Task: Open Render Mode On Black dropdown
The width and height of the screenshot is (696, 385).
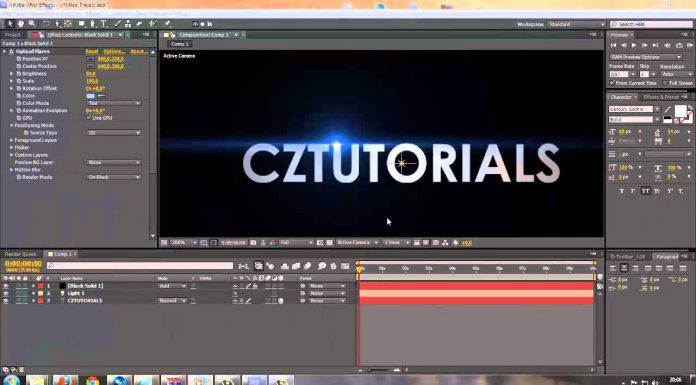Action: click(x=114, y=177)
